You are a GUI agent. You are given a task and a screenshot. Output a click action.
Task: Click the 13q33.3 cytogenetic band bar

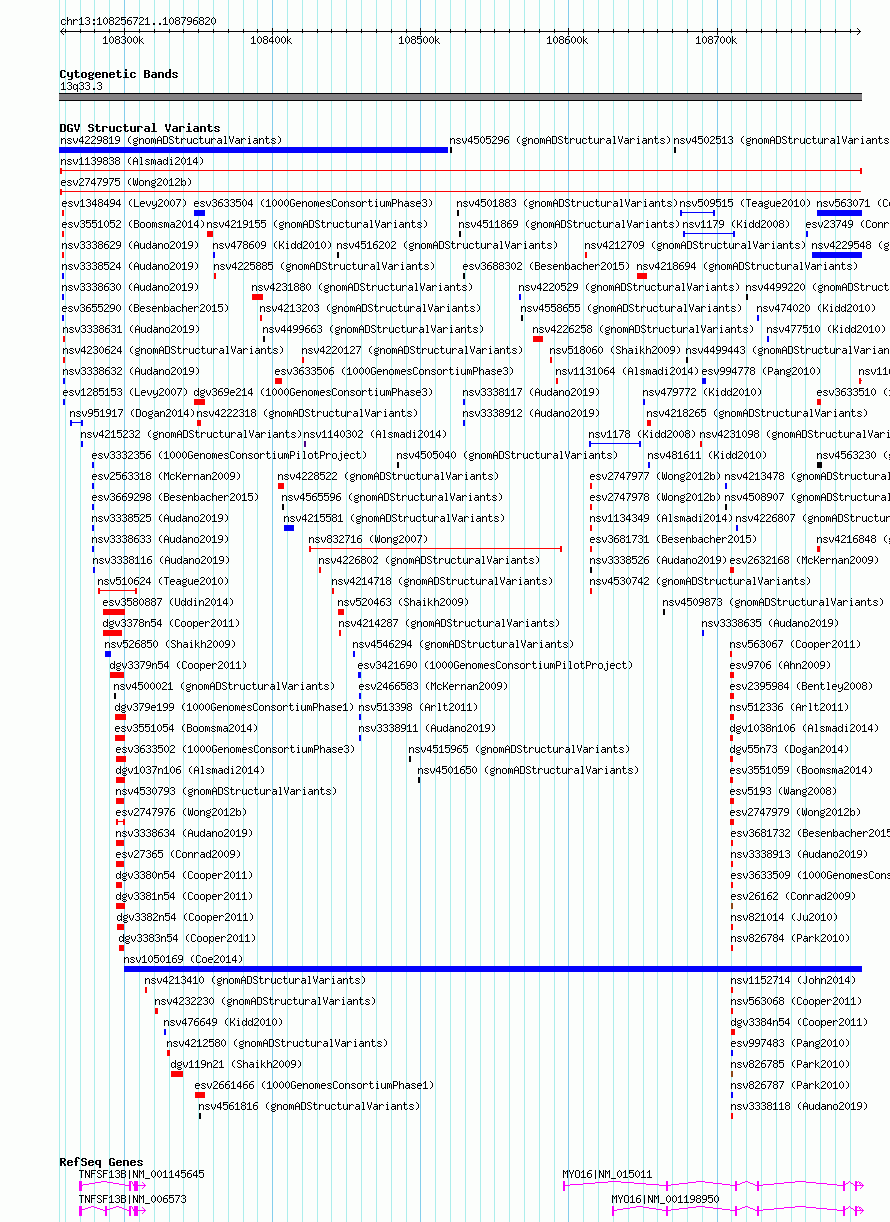click(460, 97)
